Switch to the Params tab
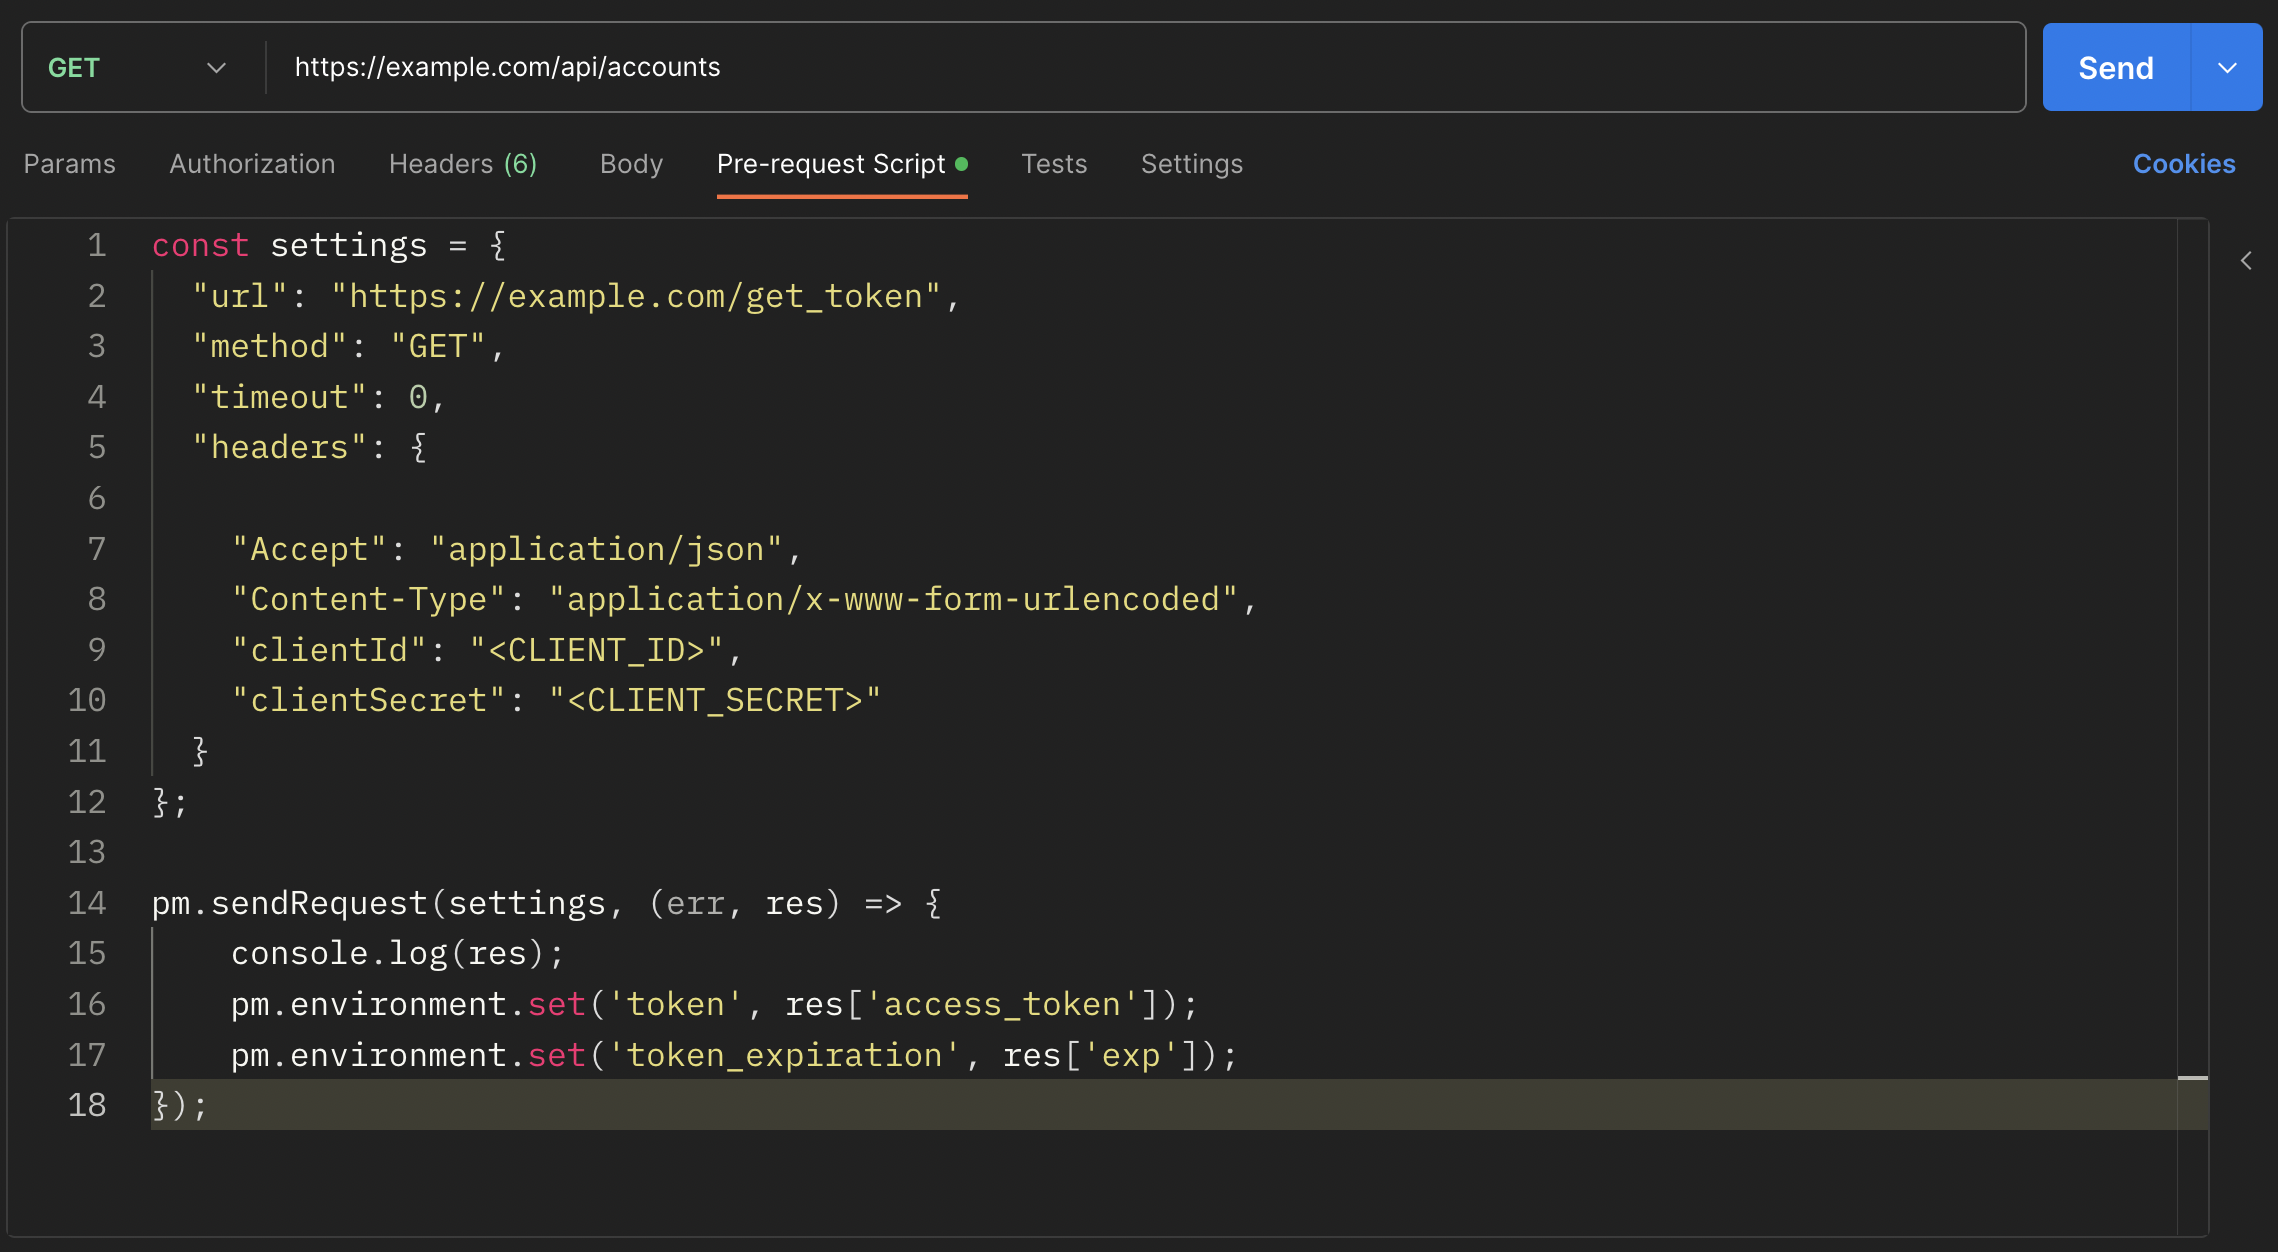Screen dimensions: 2278x1252 69,163
